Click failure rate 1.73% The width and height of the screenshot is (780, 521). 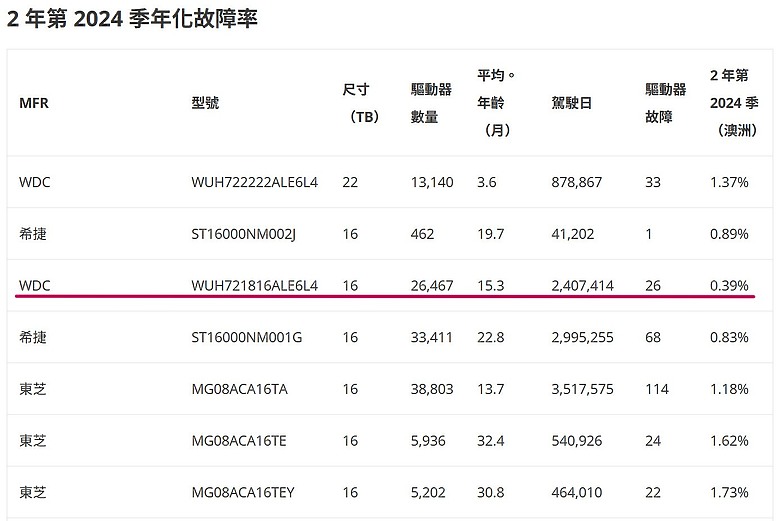729,493
